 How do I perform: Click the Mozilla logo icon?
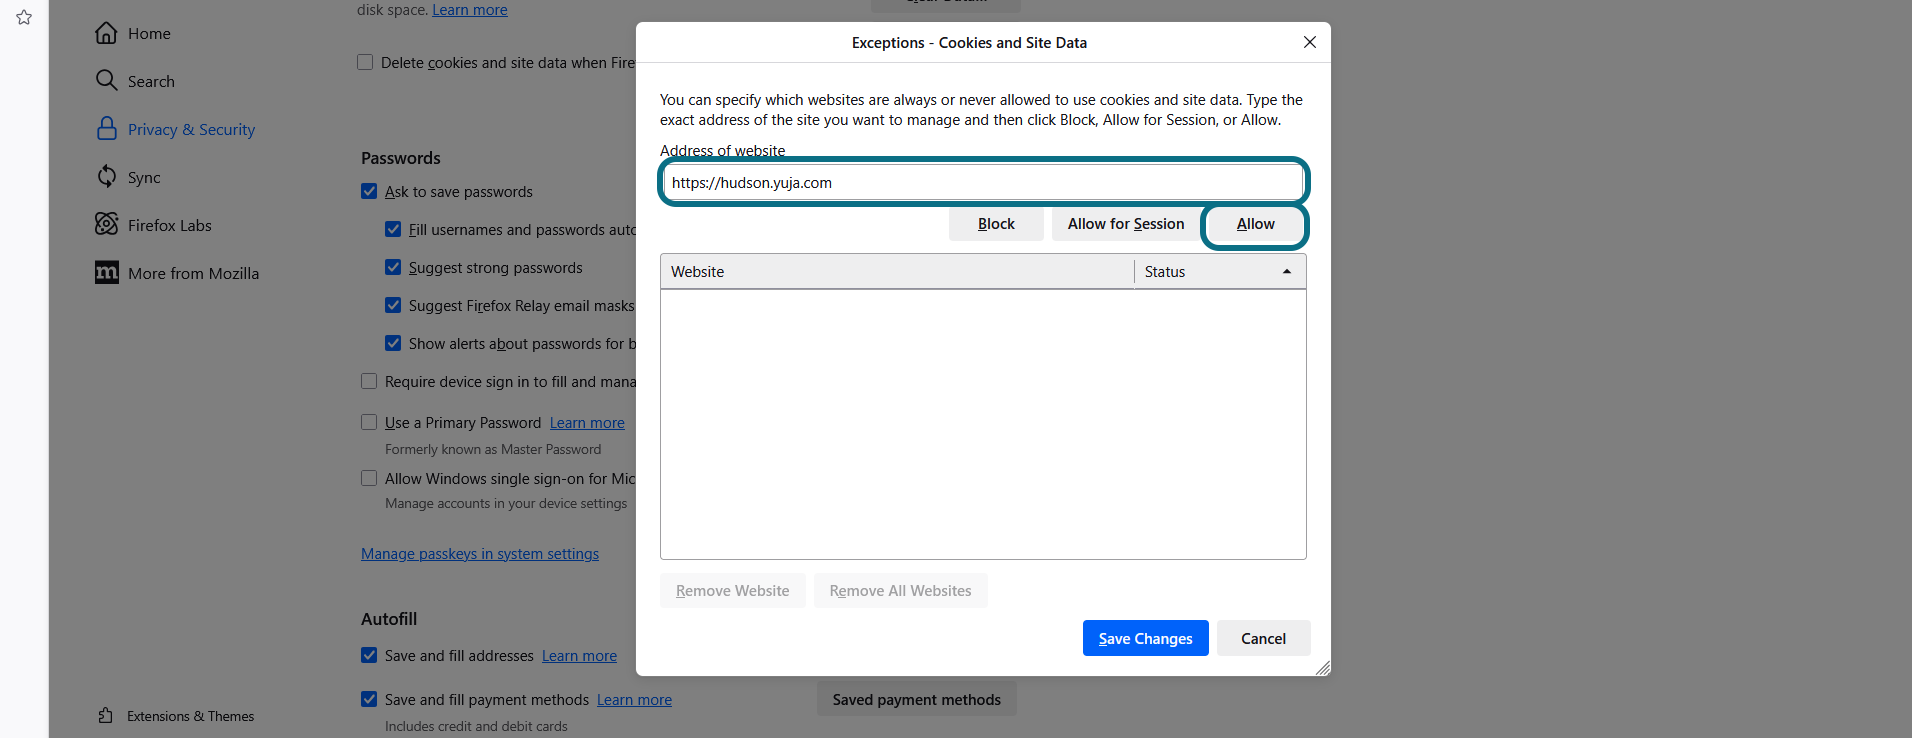106,272
